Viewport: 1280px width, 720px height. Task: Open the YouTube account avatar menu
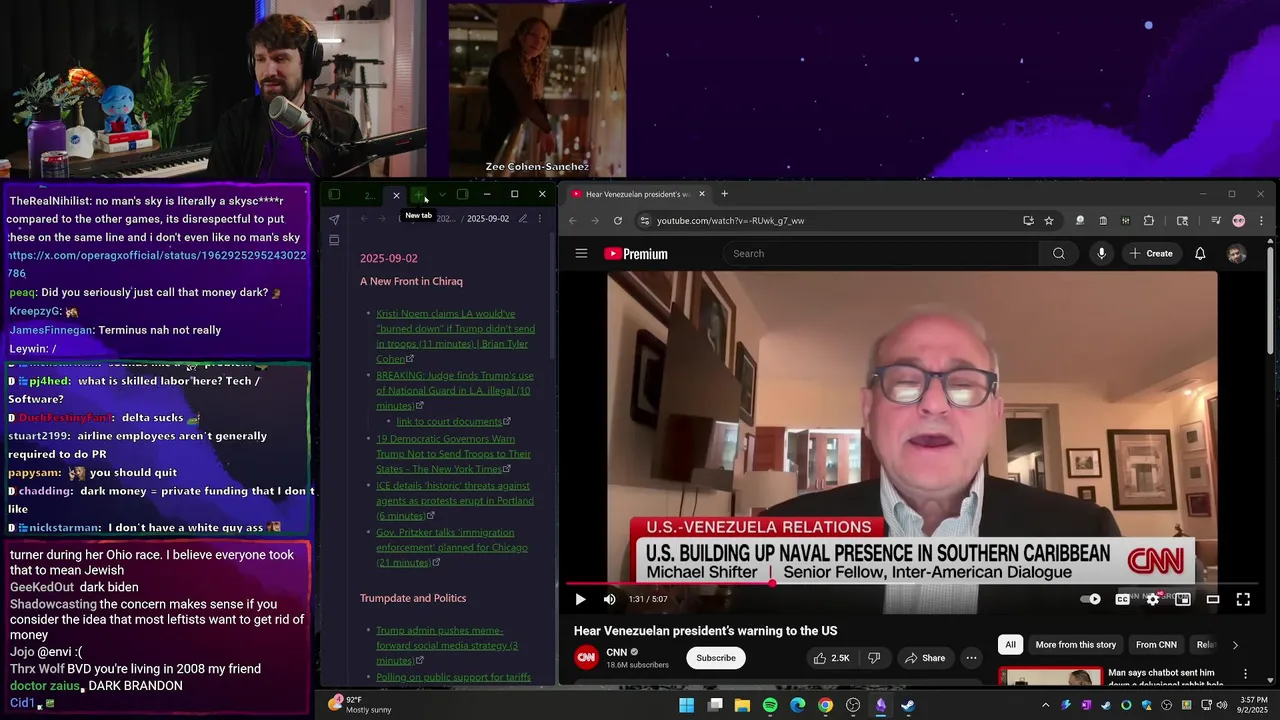coord(1237,254)
